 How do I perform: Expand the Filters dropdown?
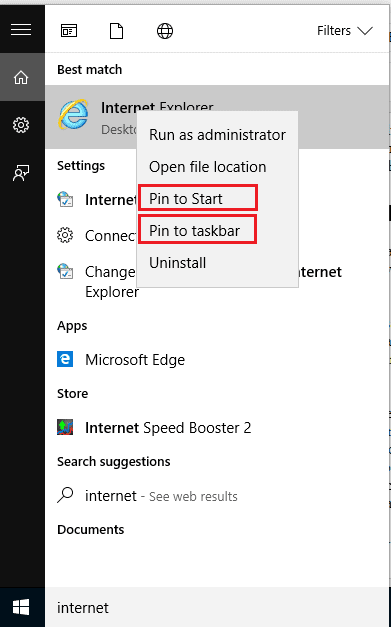(345, 31)
